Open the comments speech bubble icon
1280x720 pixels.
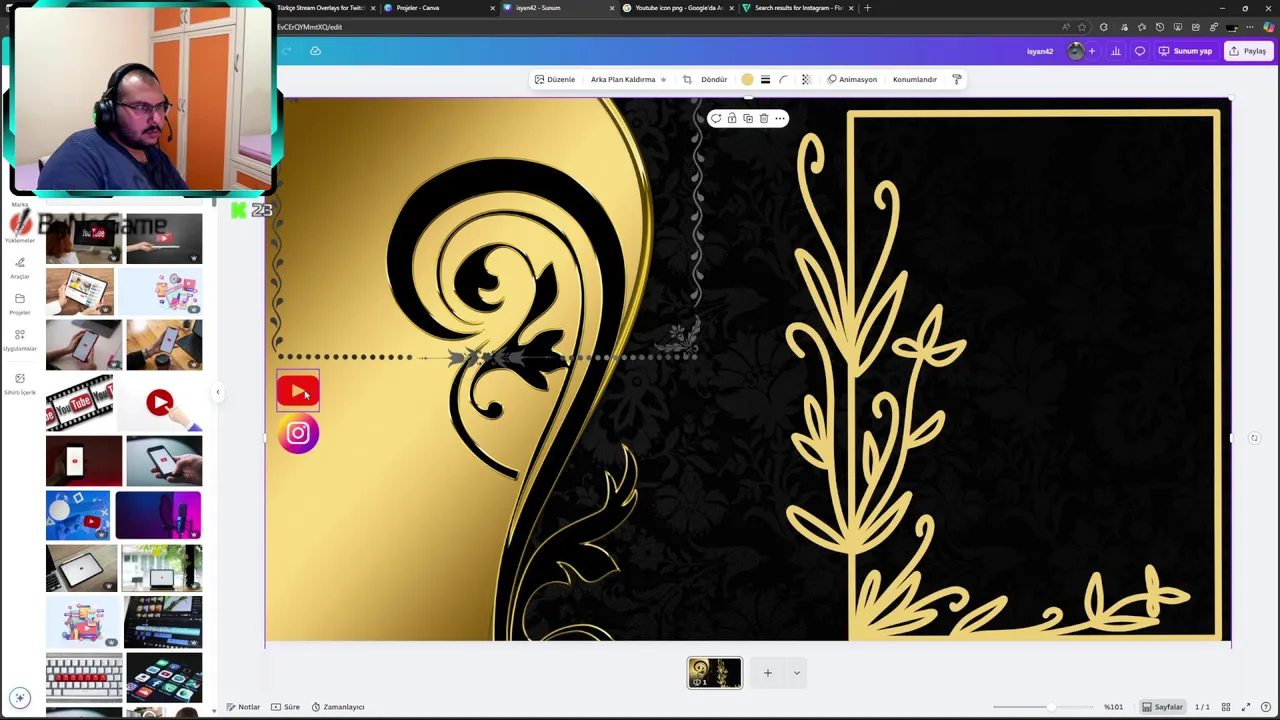(x=1140, y=51)
